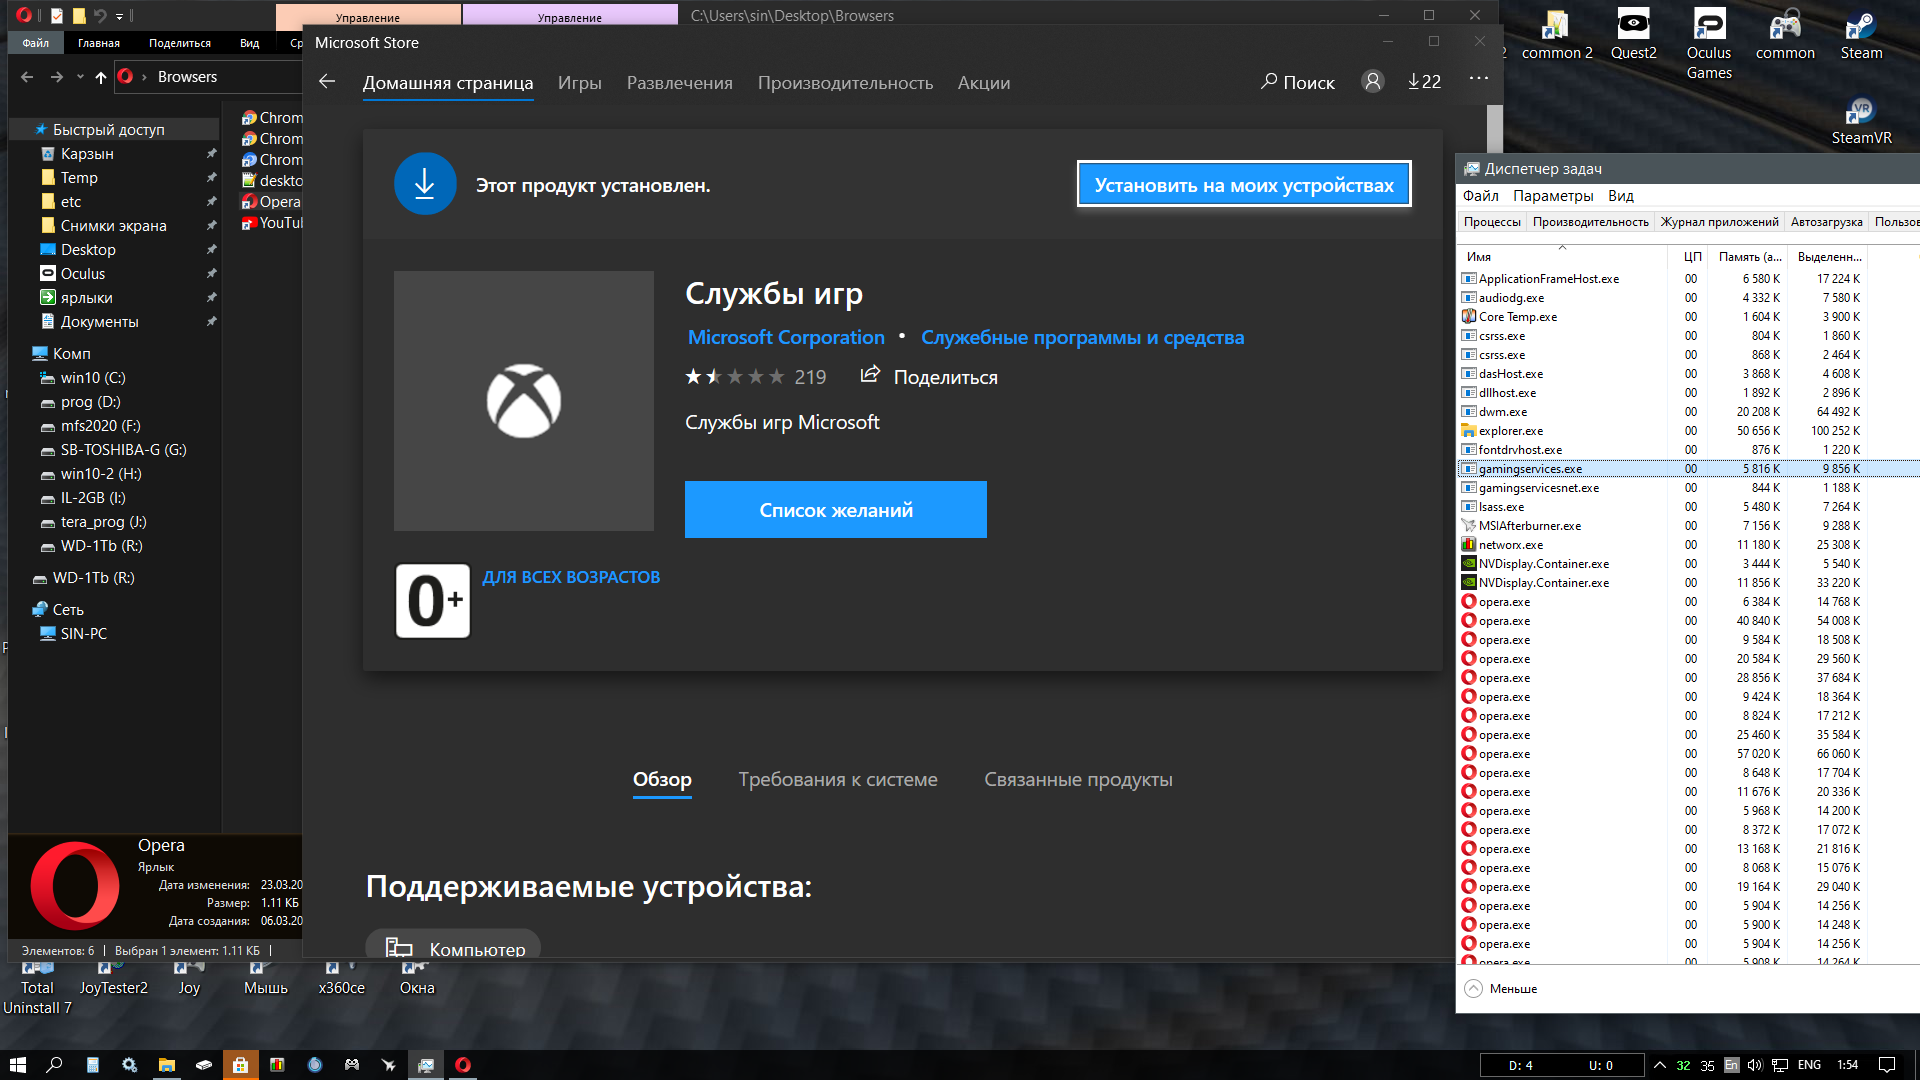Open Параметры menu in Task Manager
Viewport: 1920px width, 1080px height.
pyautogui.click(x=1553, y=196)
